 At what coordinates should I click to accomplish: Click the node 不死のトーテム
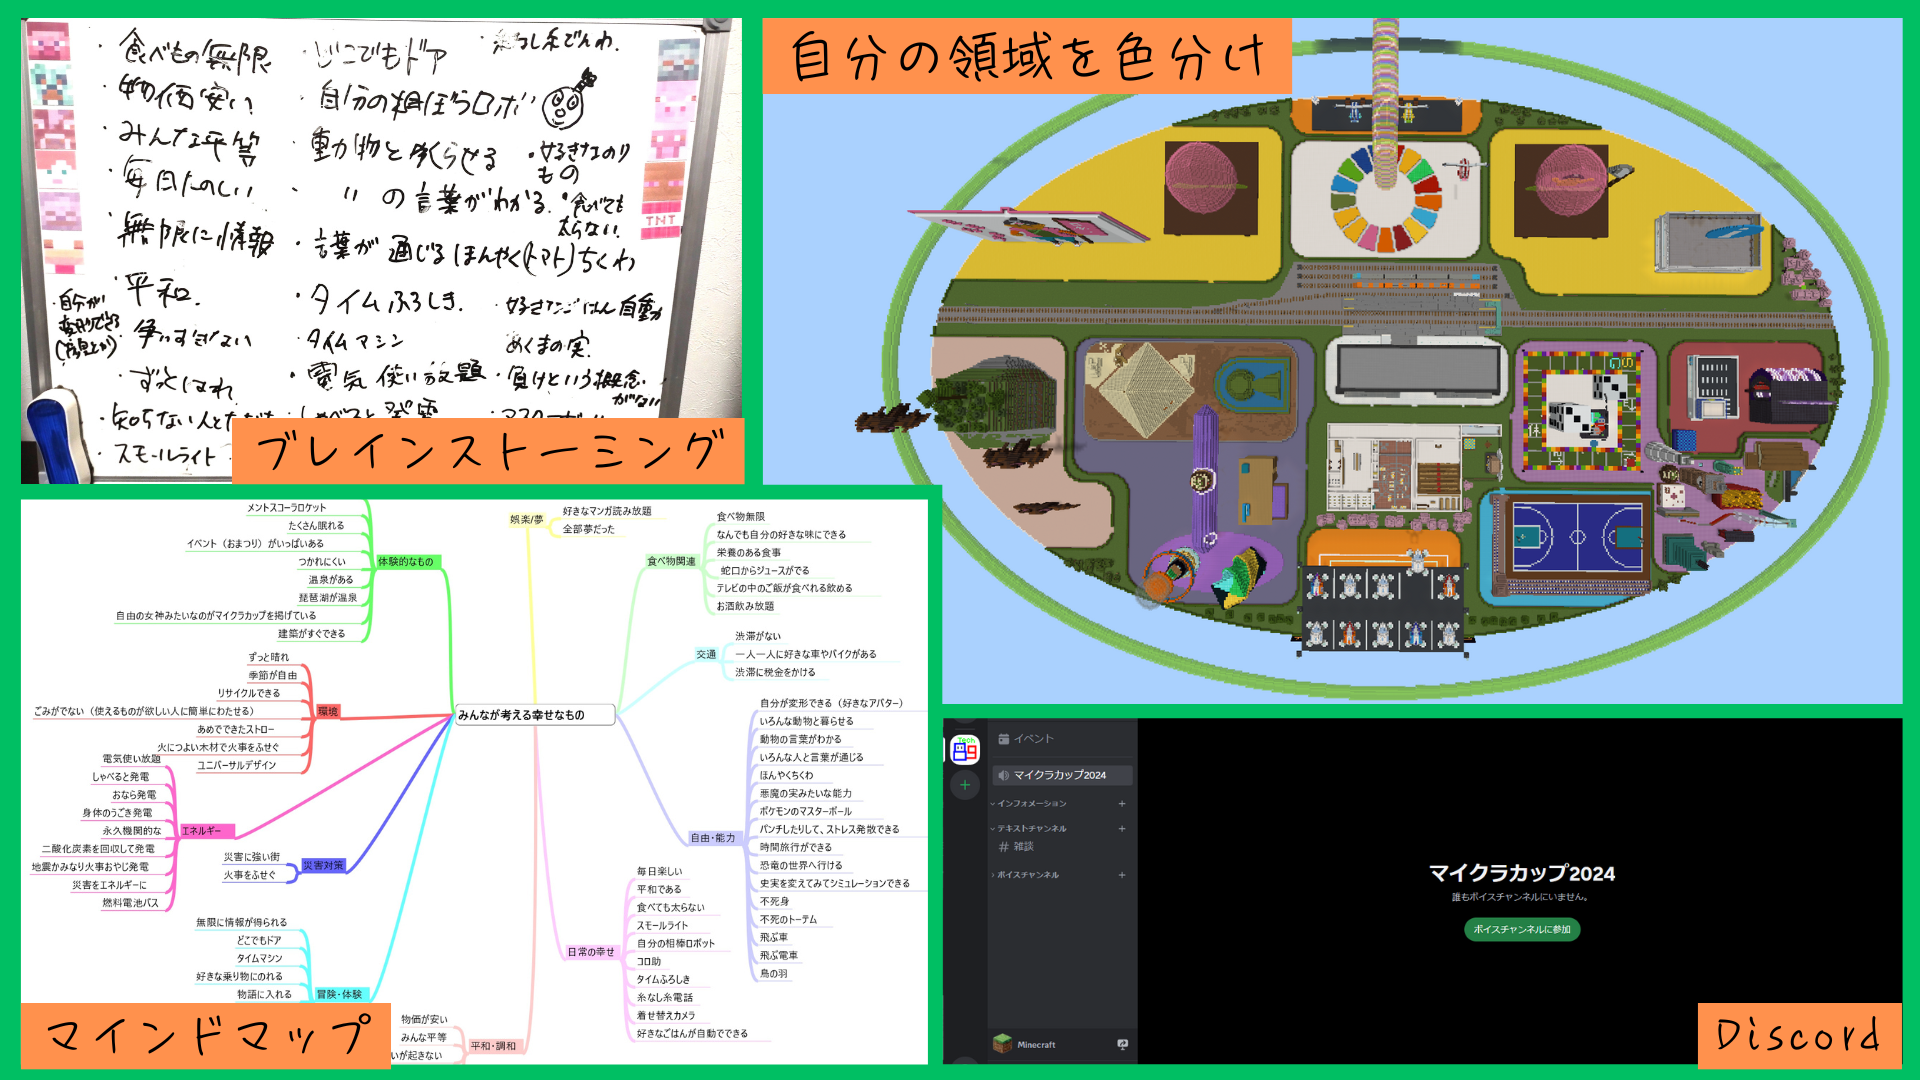pos(788,920)
